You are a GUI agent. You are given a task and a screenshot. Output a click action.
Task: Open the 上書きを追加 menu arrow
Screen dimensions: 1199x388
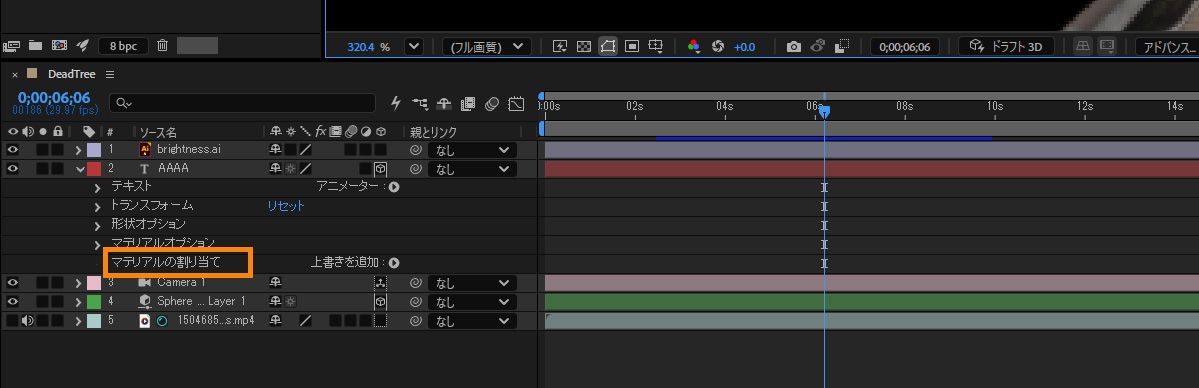click(394, 262)
